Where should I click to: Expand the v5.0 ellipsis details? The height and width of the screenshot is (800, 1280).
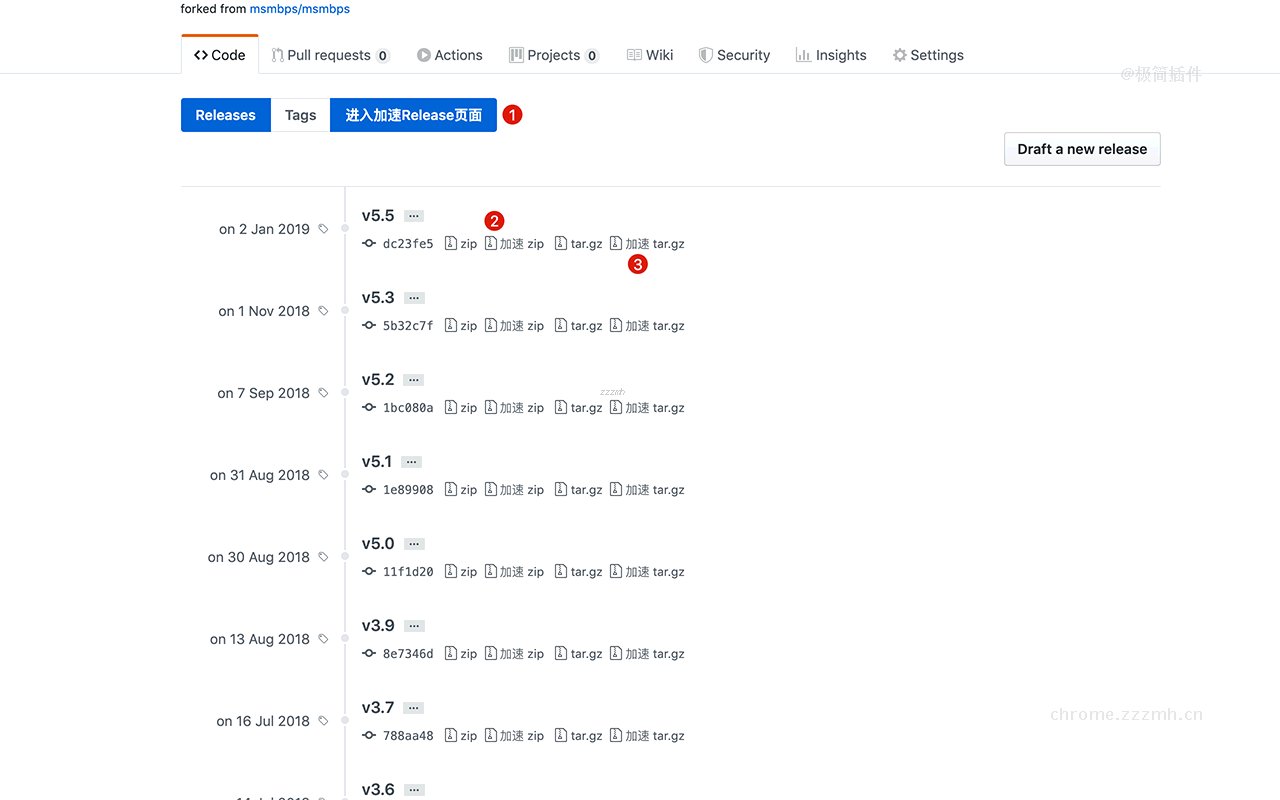click(414, 544)
